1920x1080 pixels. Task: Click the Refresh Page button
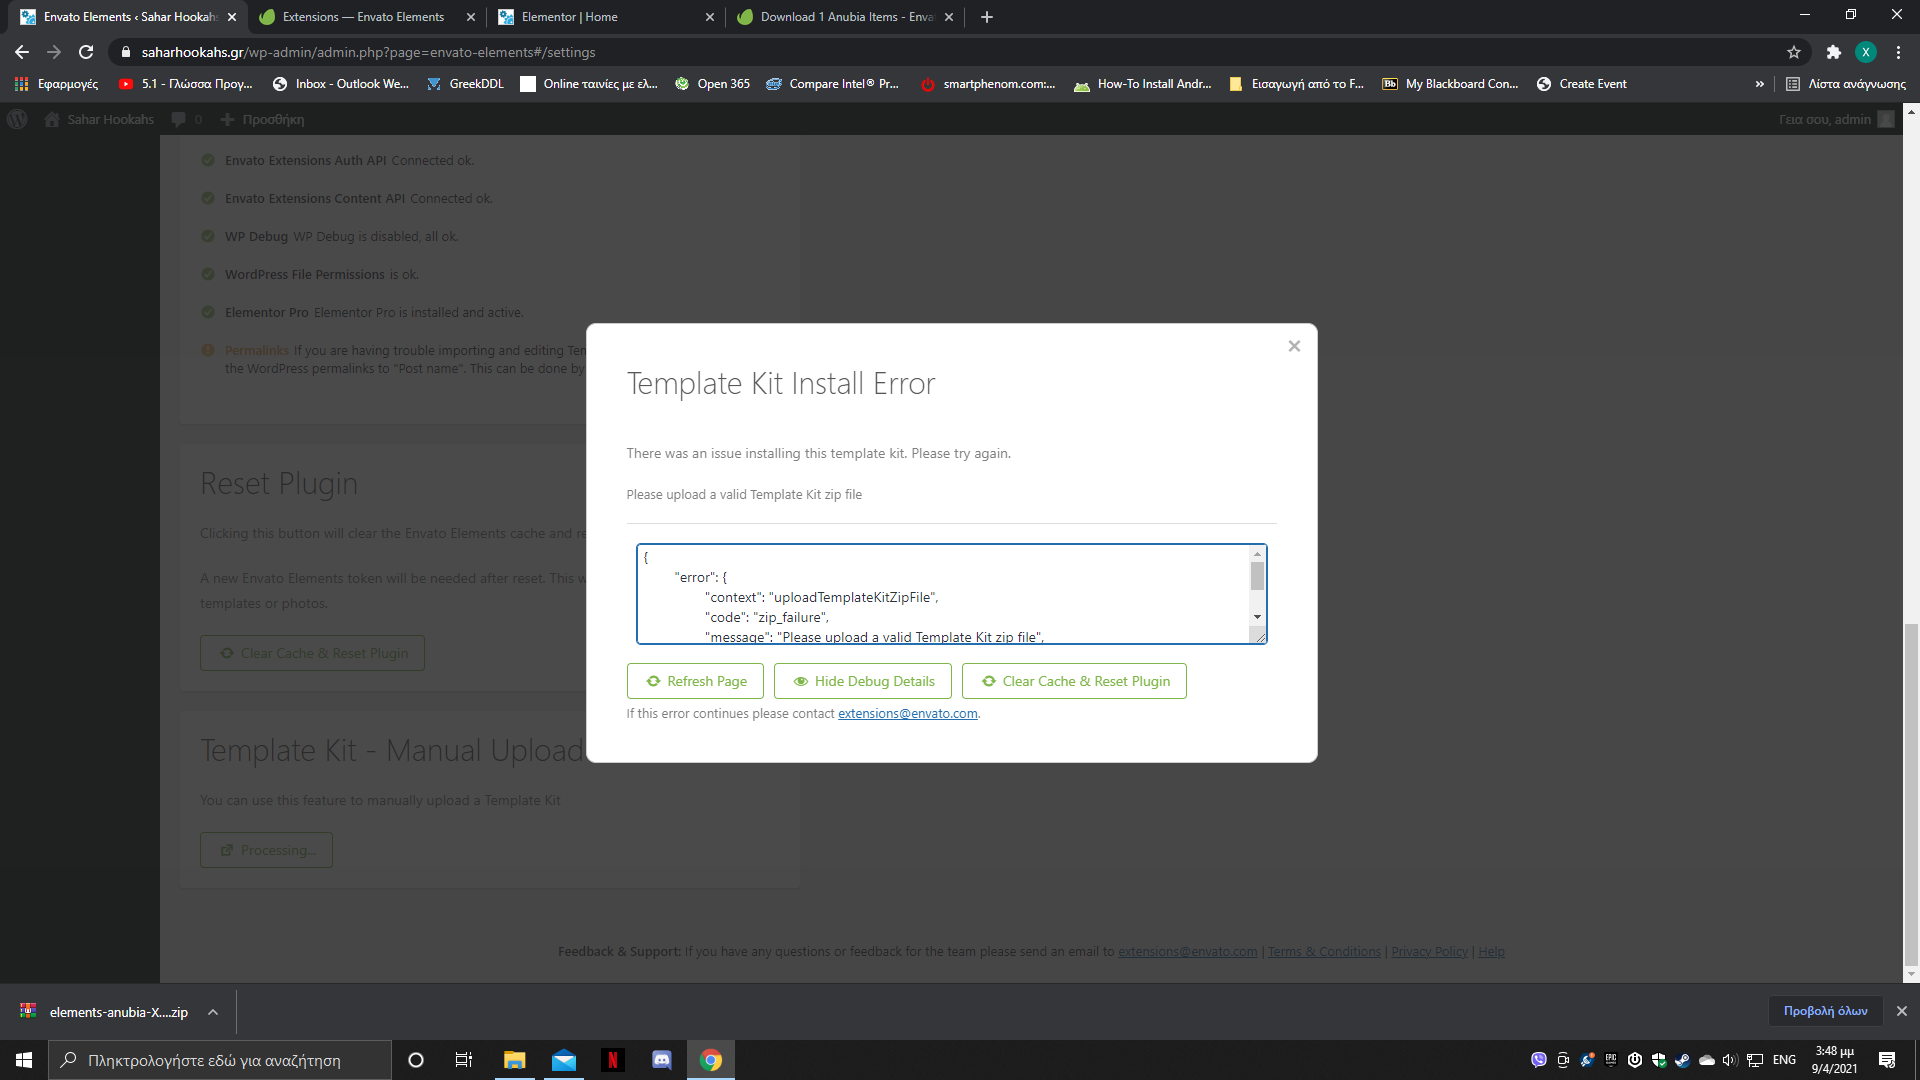coord(695,681)
